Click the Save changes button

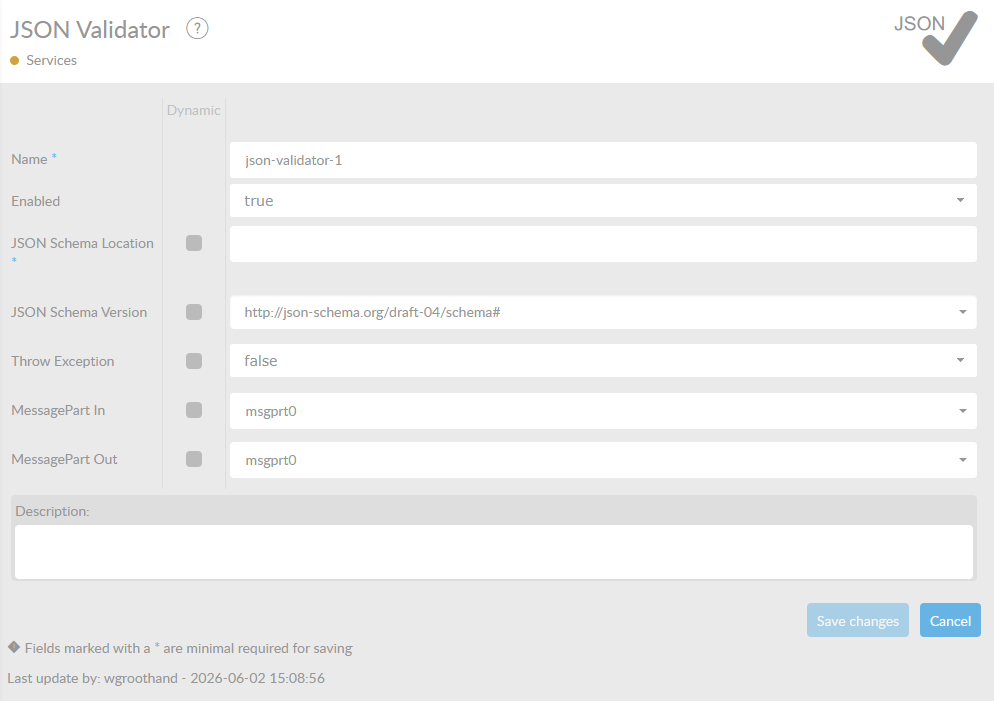(858, 621)
